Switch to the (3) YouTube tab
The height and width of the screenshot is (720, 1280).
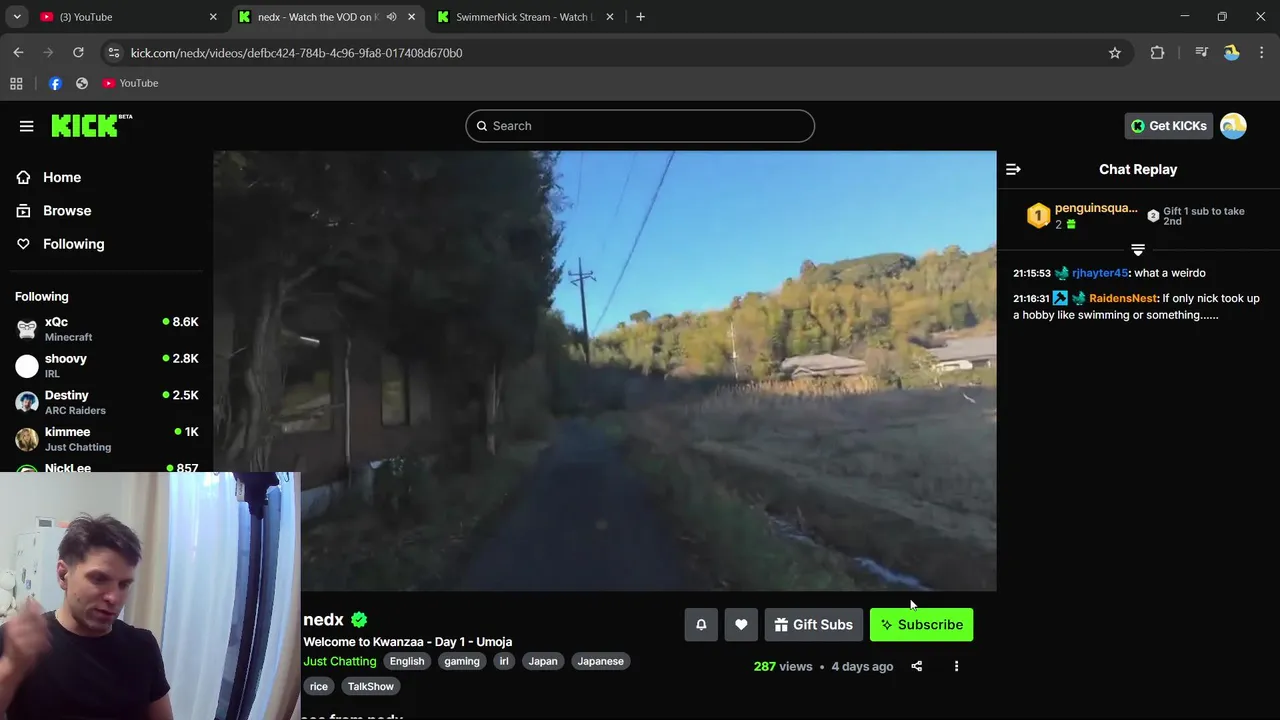click(x=128, y=17)
